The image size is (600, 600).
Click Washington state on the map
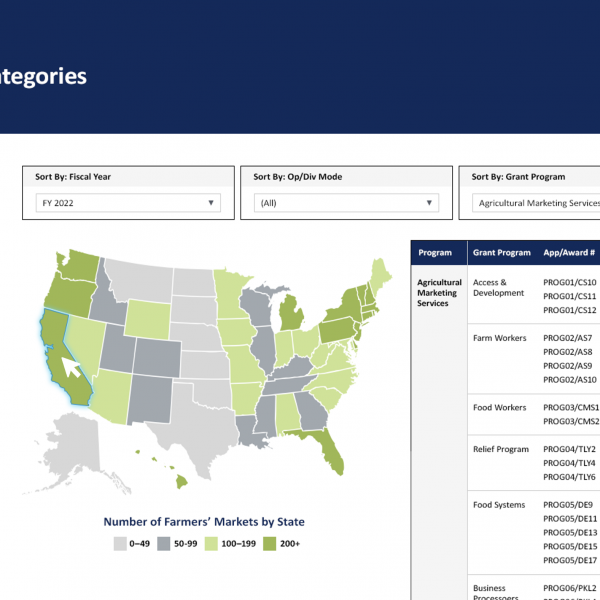(x=80, y=263)
